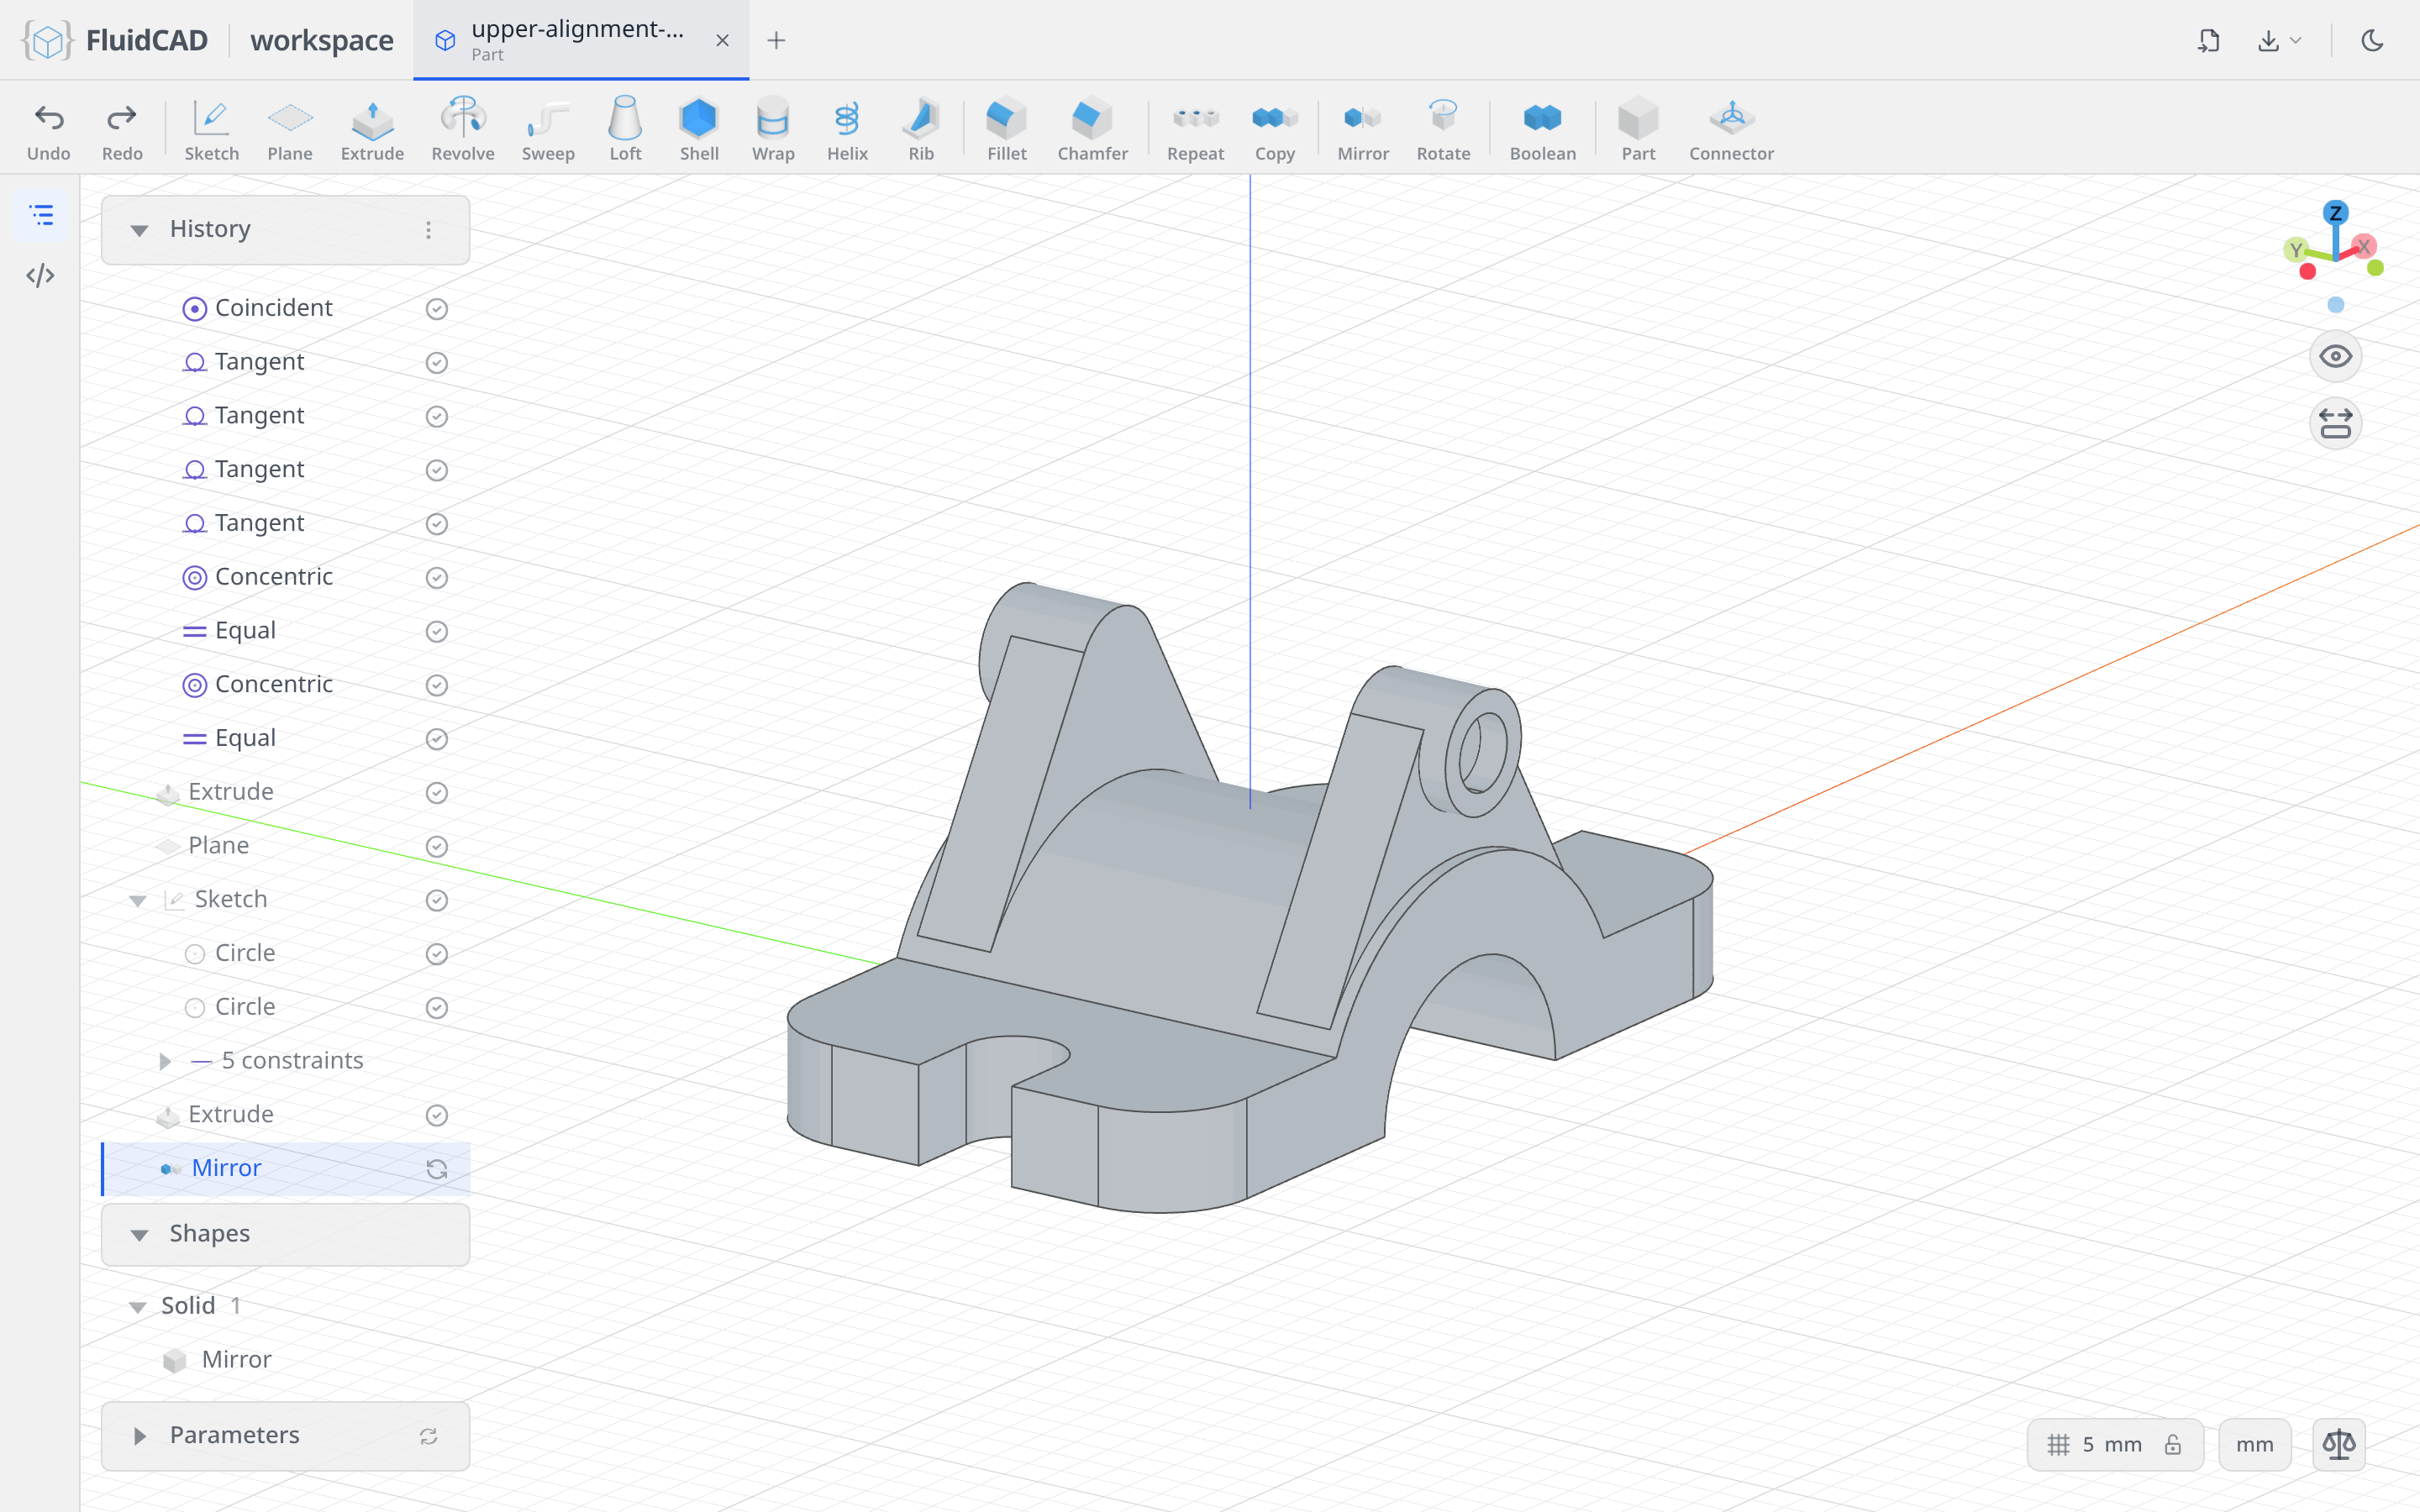Collapse the History panel

pos(139,230)
